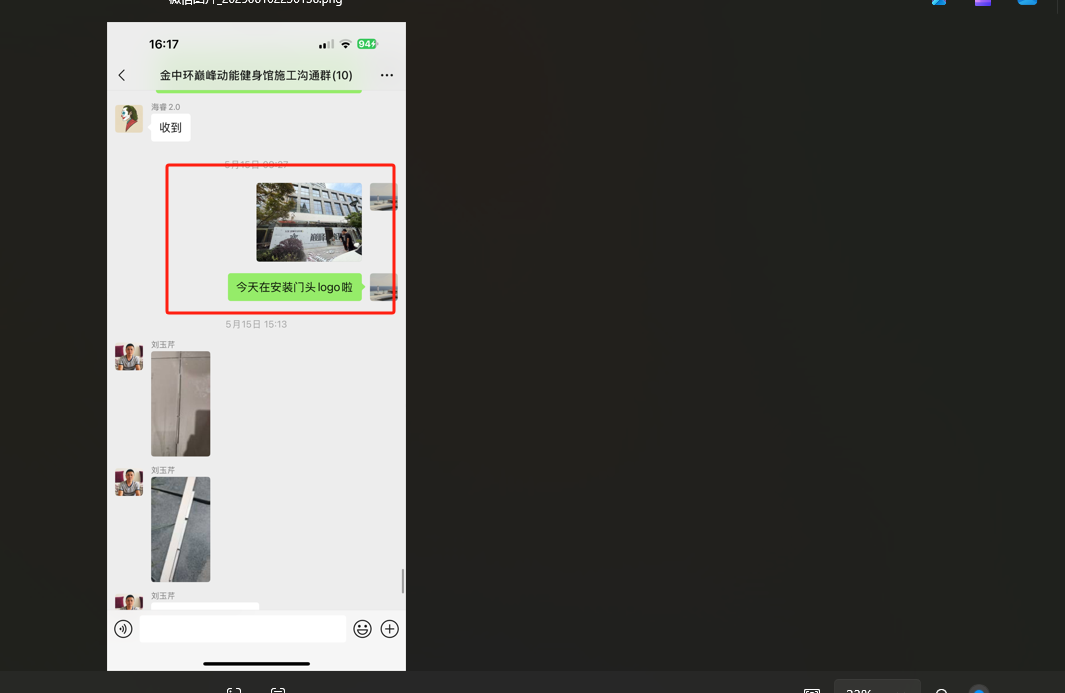Switch to voice input mode icon

[123, 629]
